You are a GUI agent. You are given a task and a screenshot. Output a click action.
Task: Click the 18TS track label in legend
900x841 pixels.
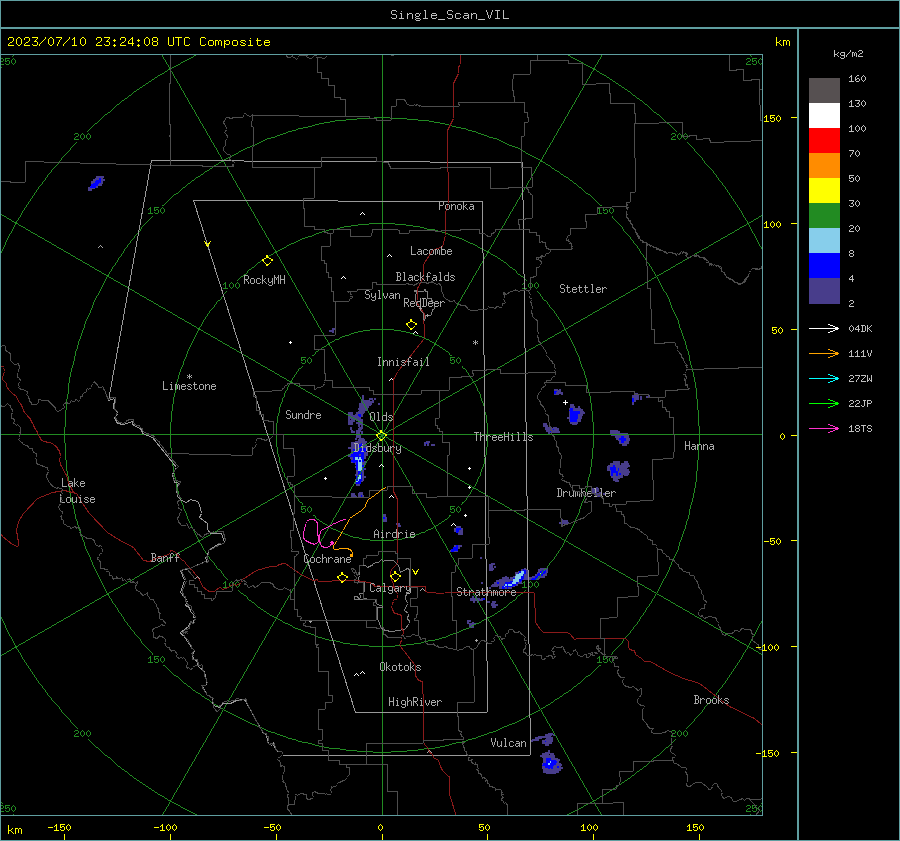(x=860, y=429)
